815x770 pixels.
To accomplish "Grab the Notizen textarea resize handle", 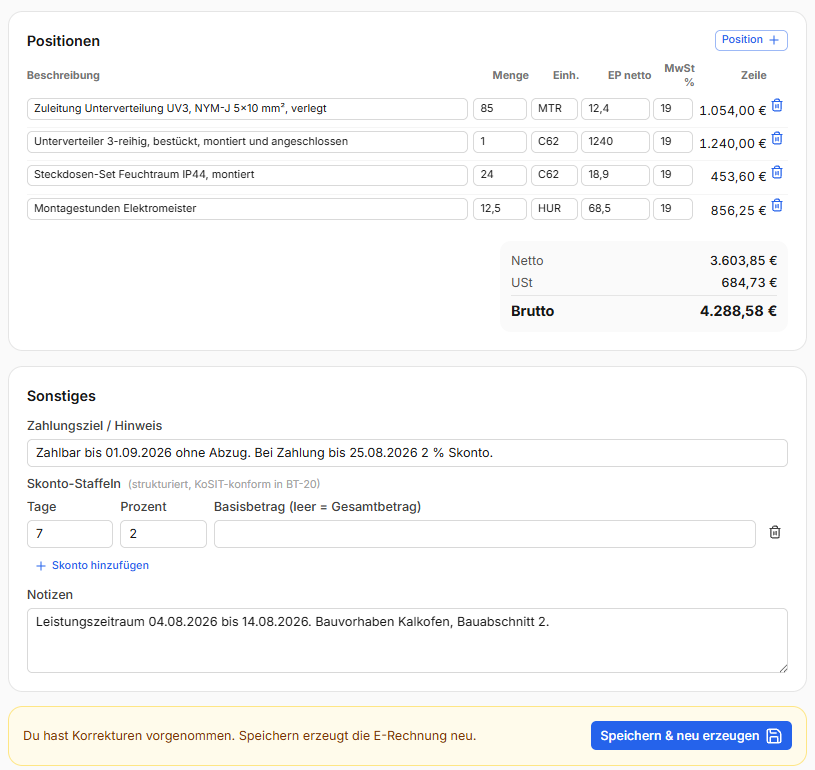I will [x=783, y=669].
